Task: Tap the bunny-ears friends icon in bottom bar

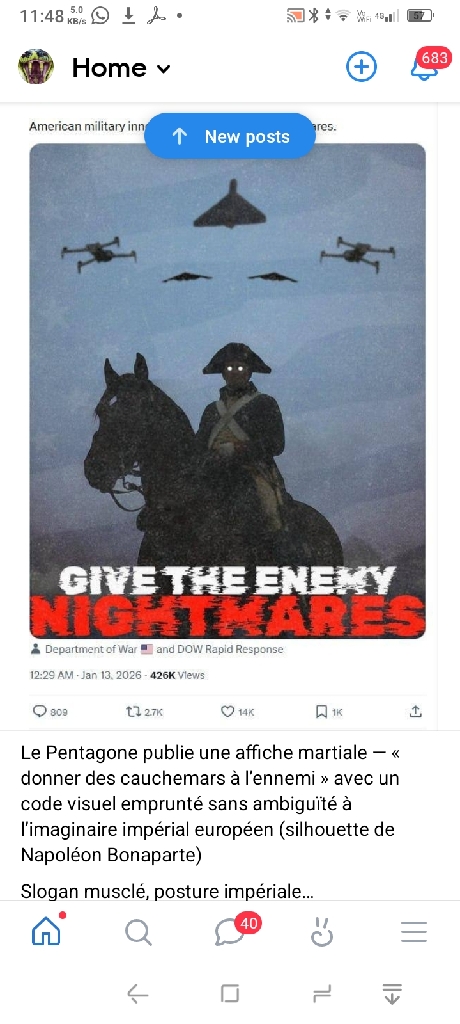Action: [321, 933]
